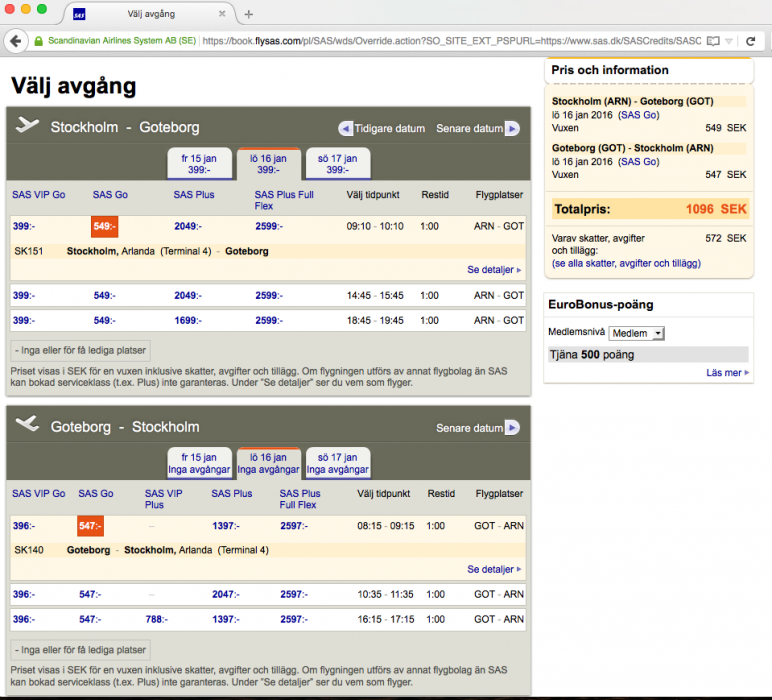The width and height of the screenshot is (772, 700).
Task: Click Tjäna 500 poäng text
Action: point(592,355)
